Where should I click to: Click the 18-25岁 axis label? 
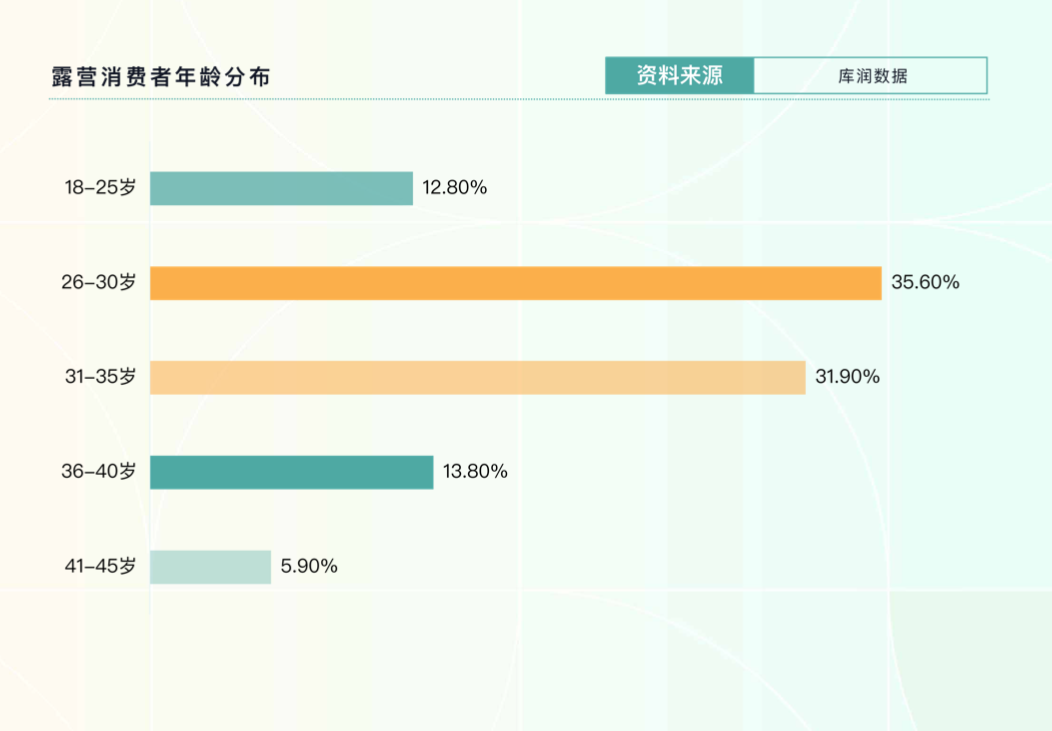click(x=99, y=187)
